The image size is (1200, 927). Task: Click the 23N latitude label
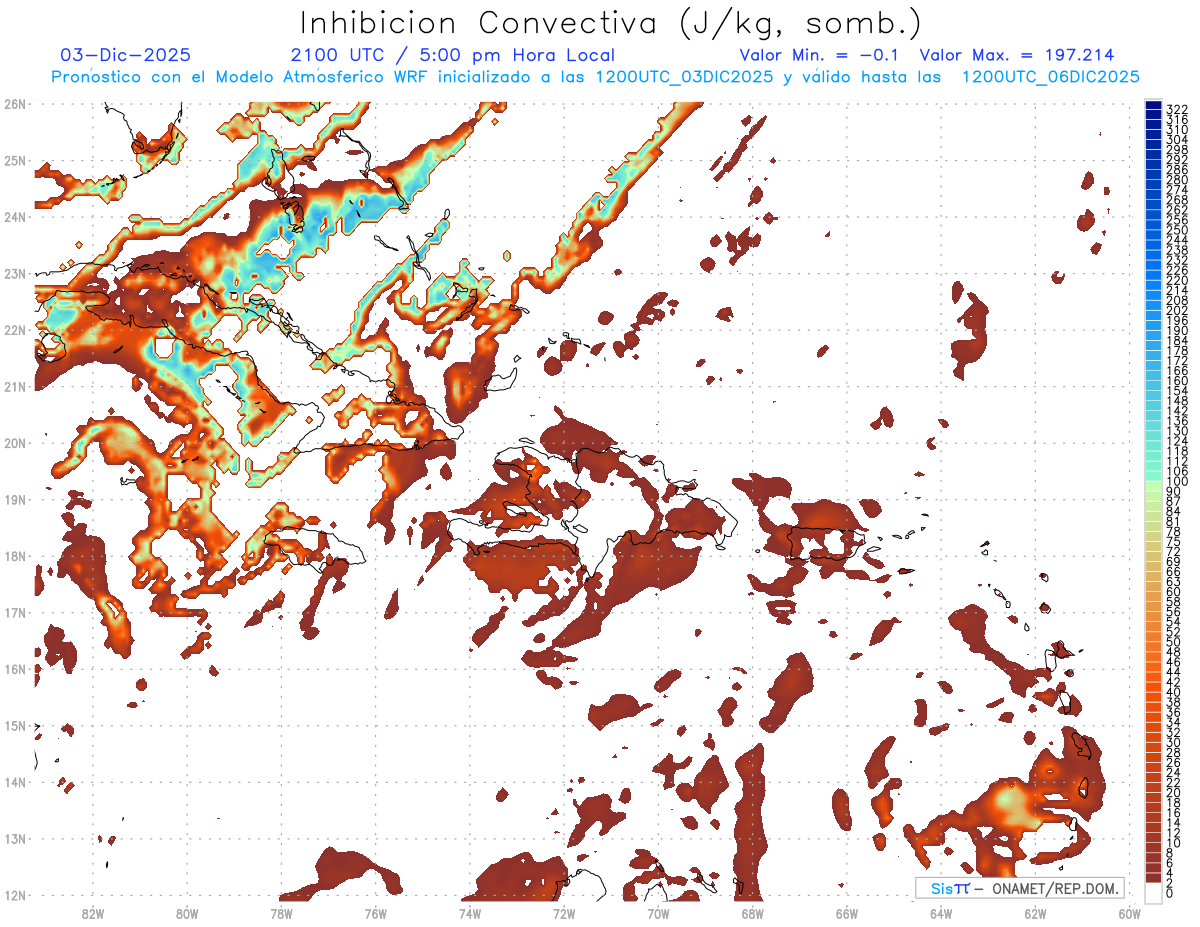coord(15,274)
